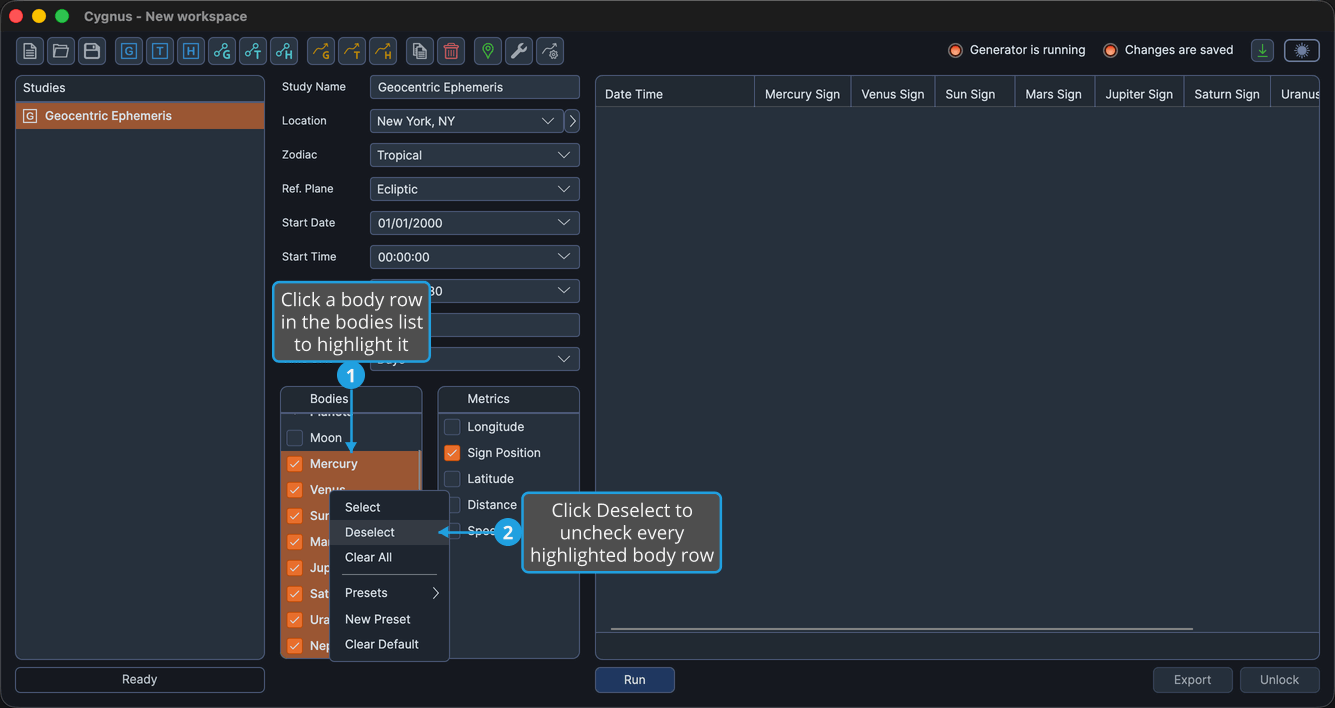Click the Date Time column header

coord(675,94)
